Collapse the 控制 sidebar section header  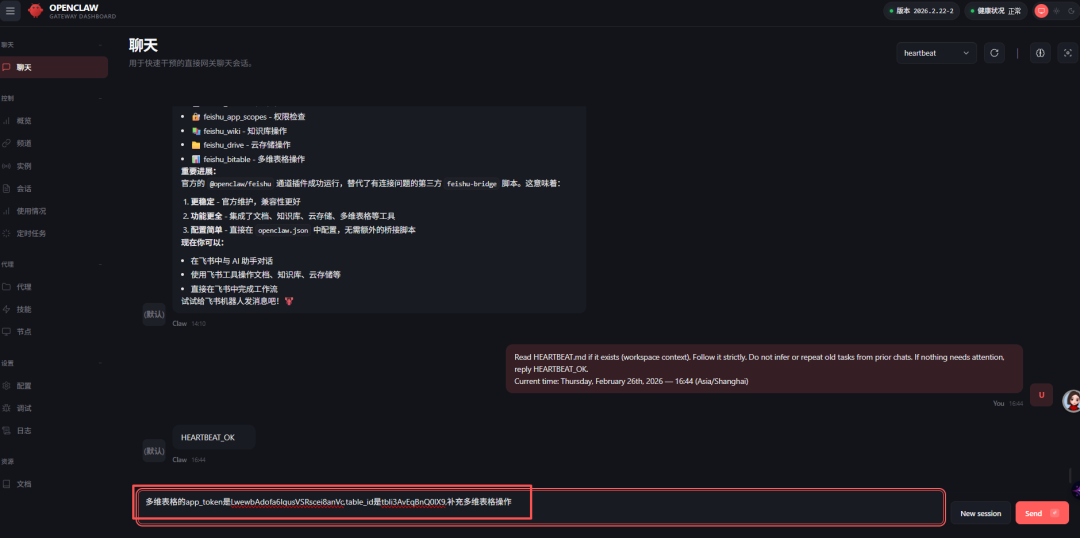[x=54, y=99]
